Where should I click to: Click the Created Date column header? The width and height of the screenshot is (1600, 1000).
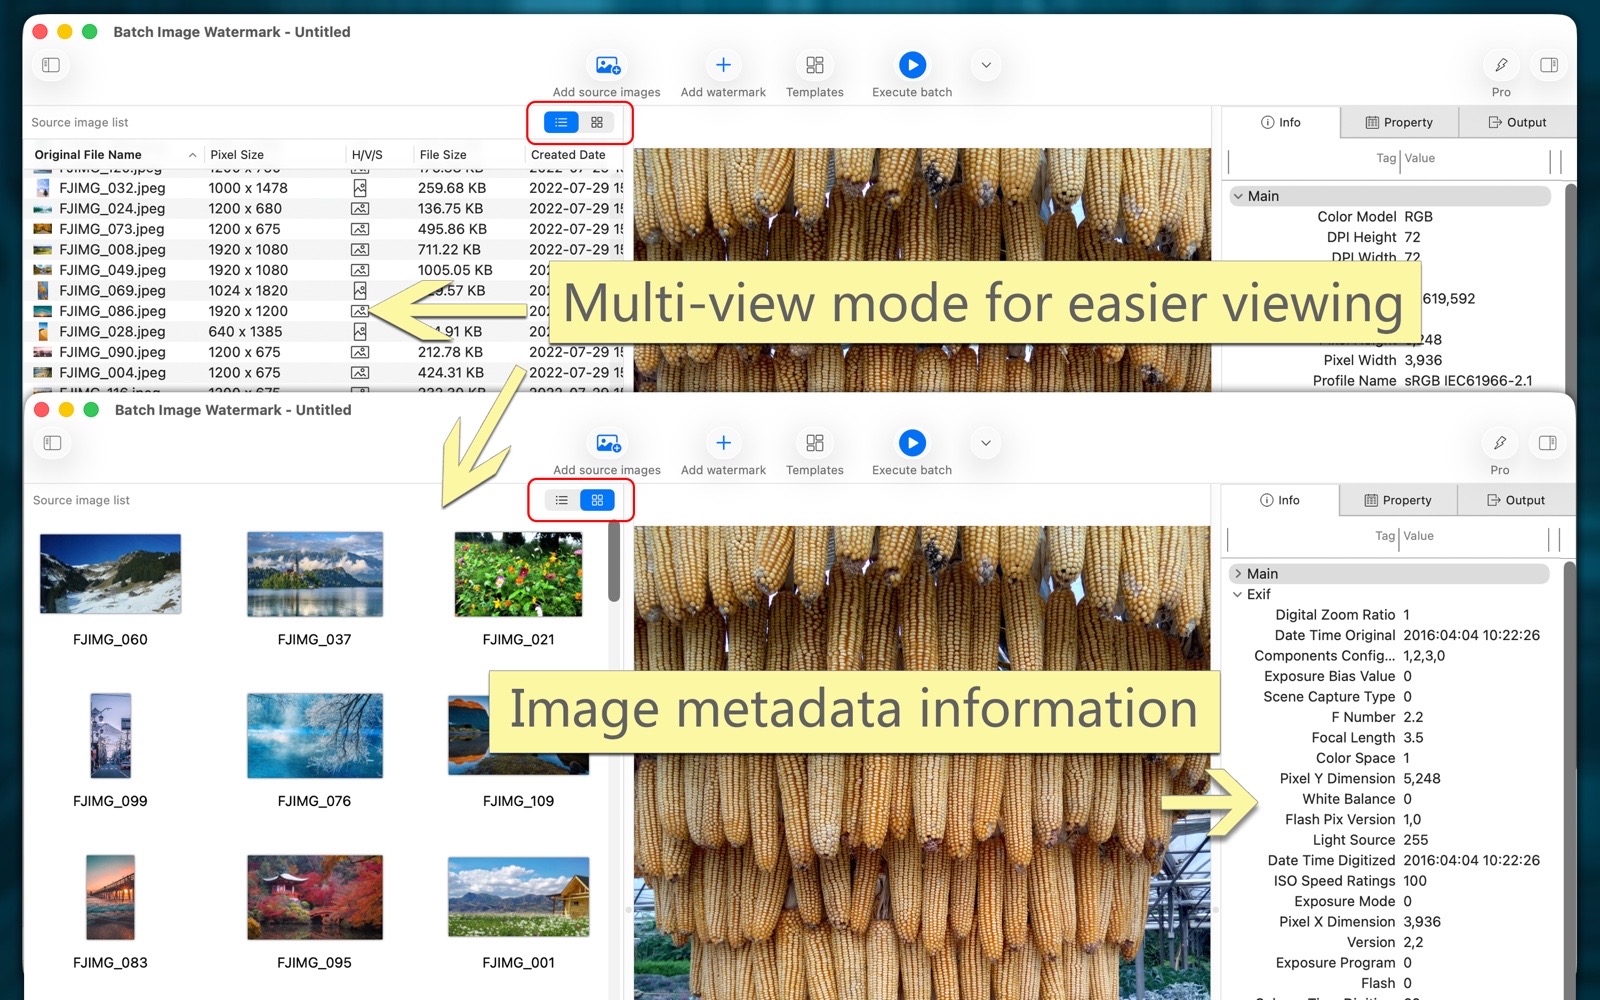568,155
